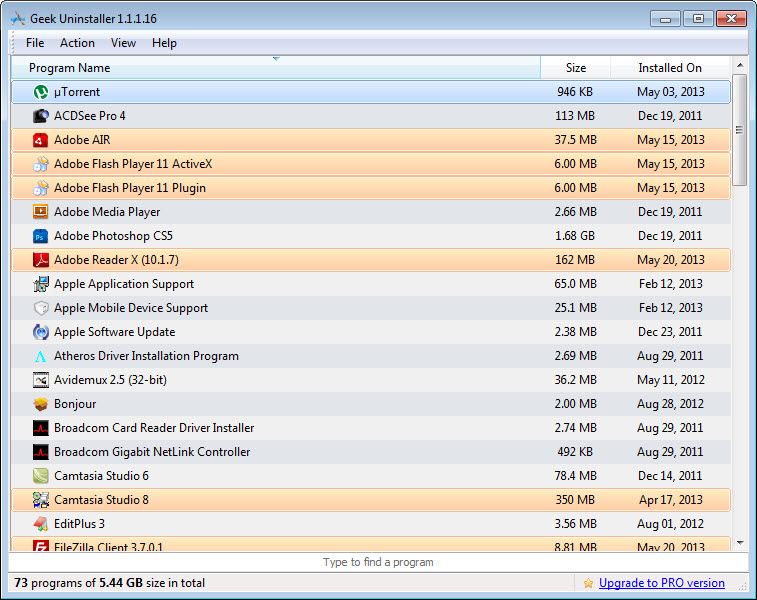Image resolution: width=757 pixels, height=600 pixels.
Task: Click the Adobe Flash Player 11 ActiveX icon
Action: coord(41,164)
